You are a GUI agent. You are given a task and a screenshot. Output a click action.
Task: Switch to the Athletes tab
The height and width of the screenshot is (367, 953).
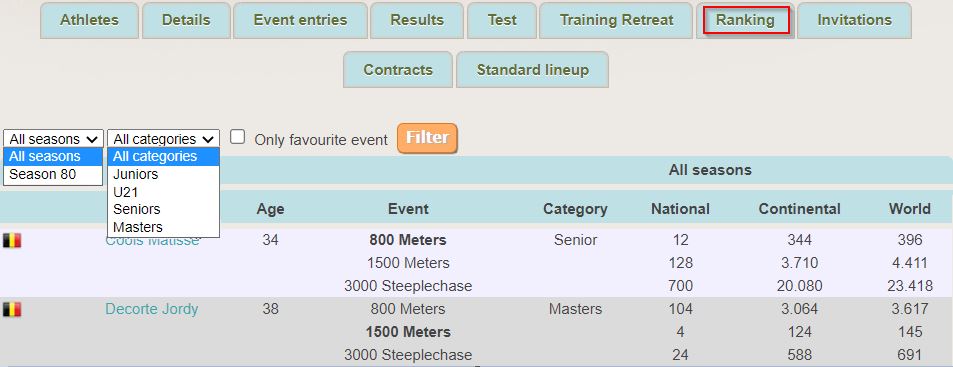(89, 20)
